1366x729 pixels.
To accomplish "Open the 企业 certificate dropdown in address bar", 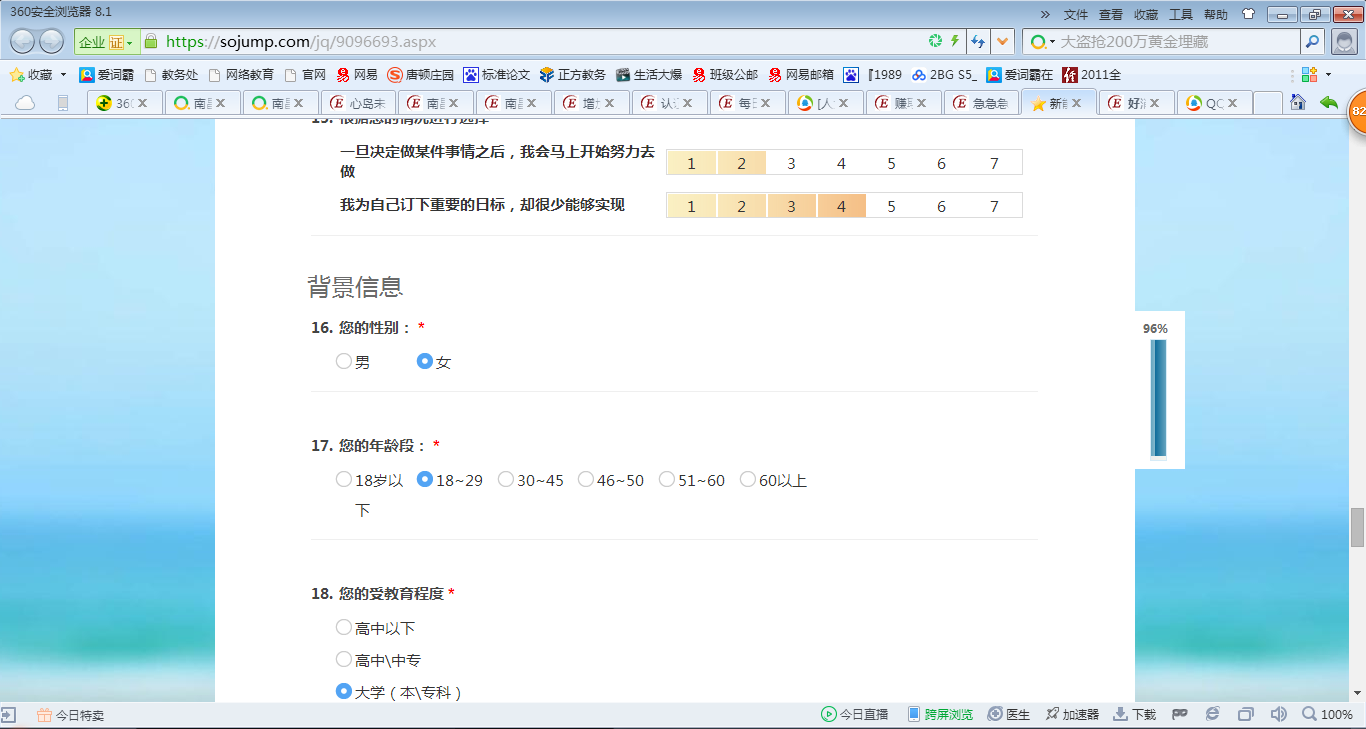I will pos(106,42).
